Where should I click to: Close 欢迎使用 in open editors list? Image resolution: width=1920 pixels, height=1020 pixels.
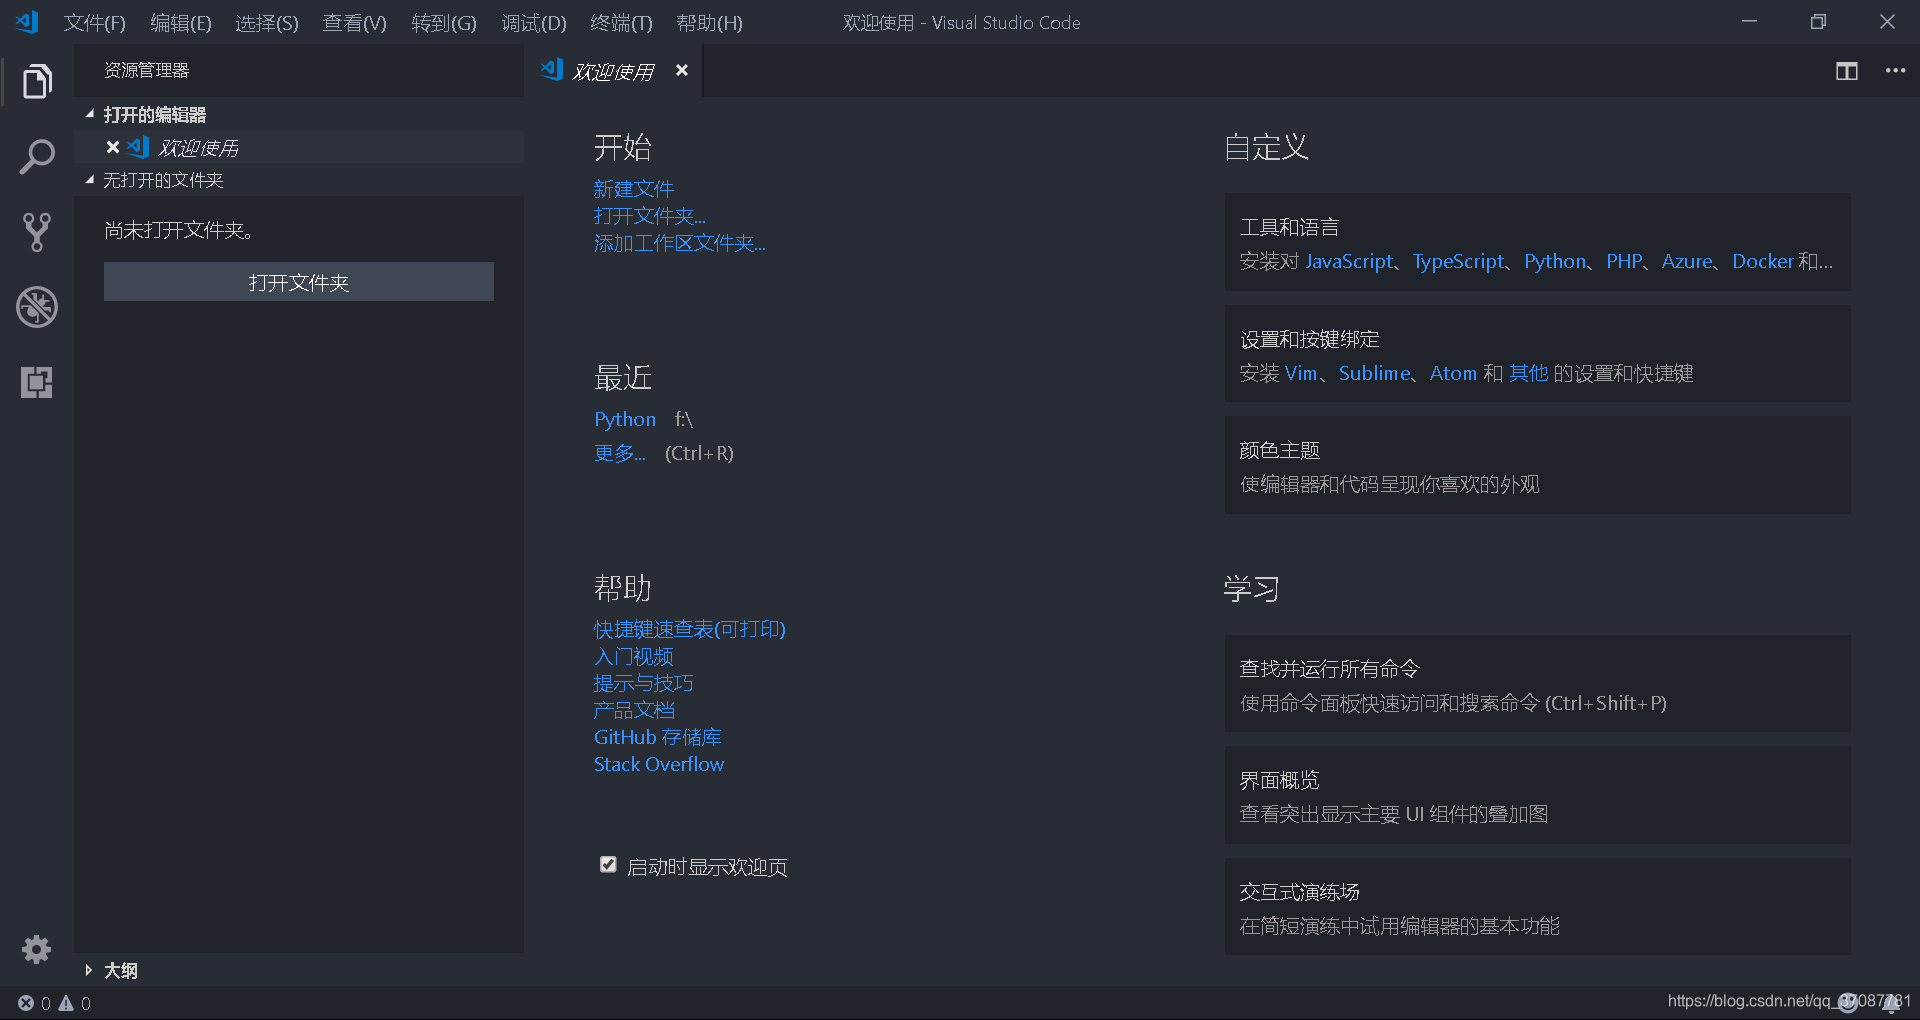(x=113, y=147)
